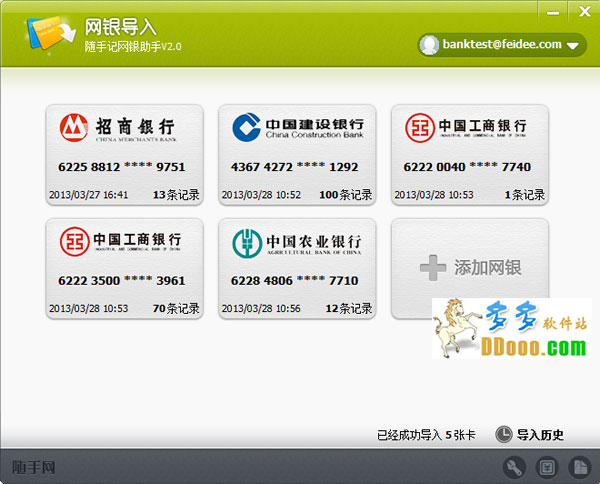Click the 网银导入 card logo icon
This screenshot has width=600, height=484.
point(51,34)
